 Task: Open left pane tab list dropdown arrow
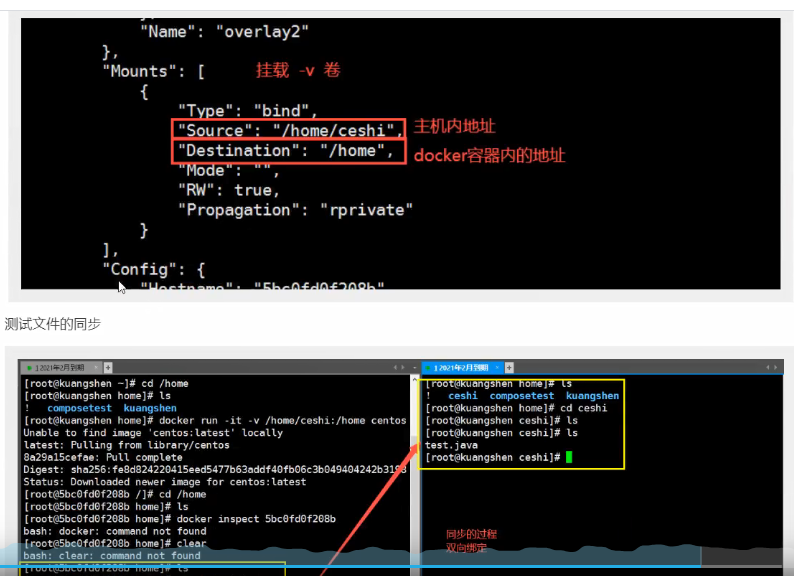coord(414,368)
